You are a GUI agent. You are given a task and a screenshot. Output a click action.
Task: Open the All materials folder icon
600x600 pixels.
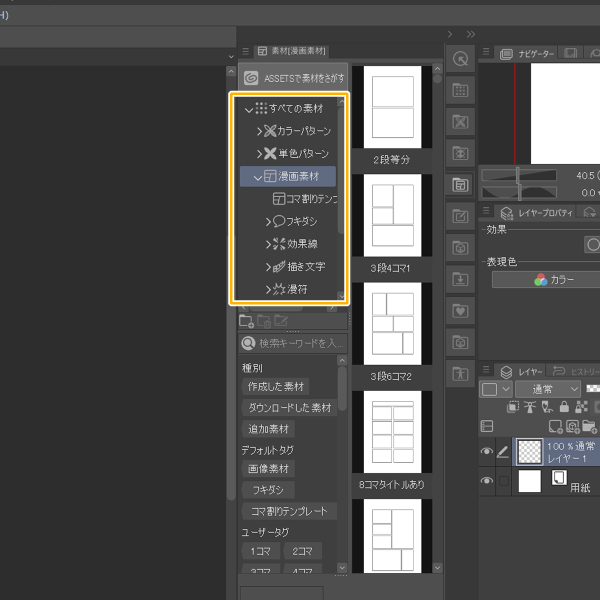click(460, 90)
